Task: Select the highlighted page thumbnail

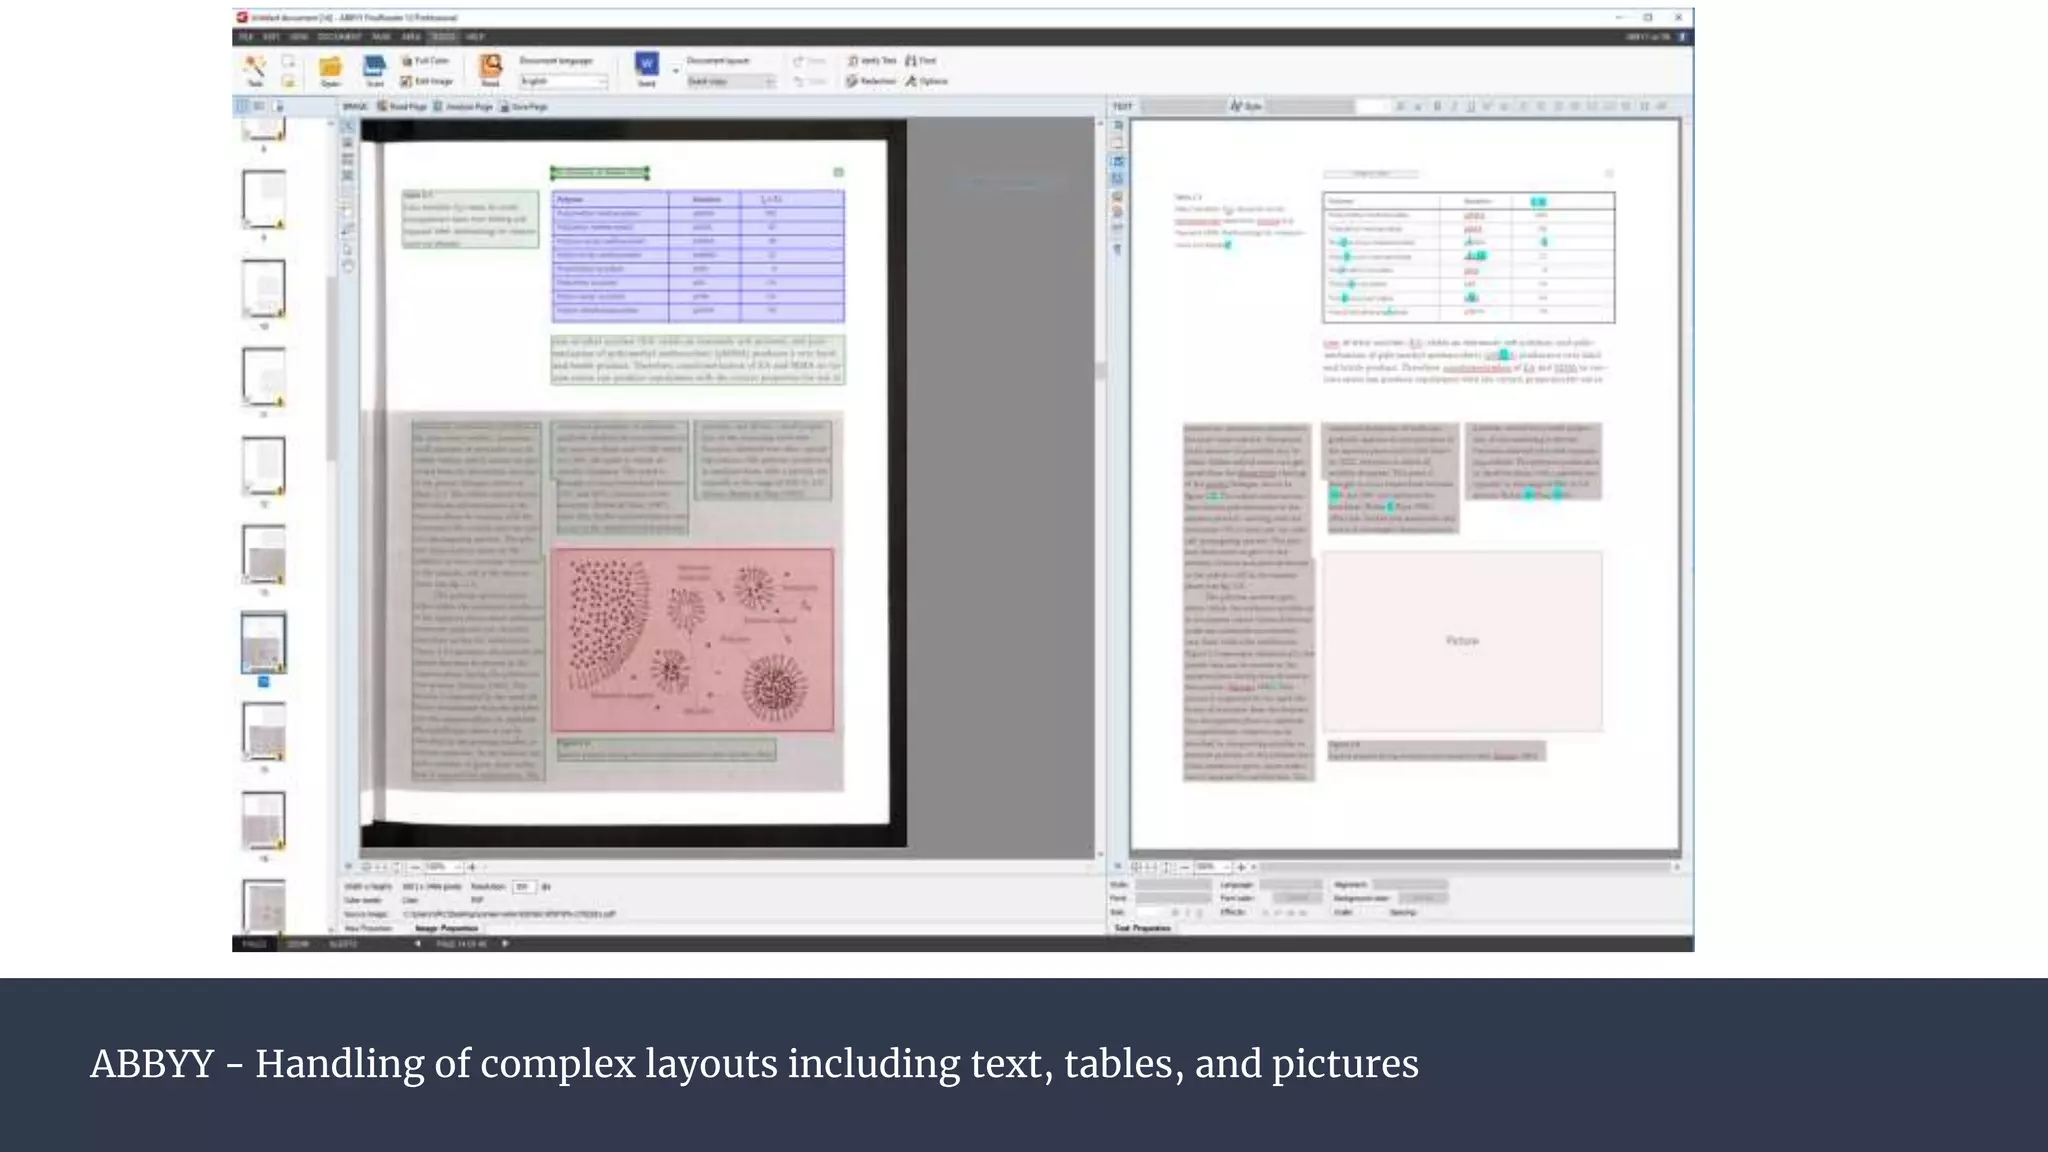Action: [264, 643]
